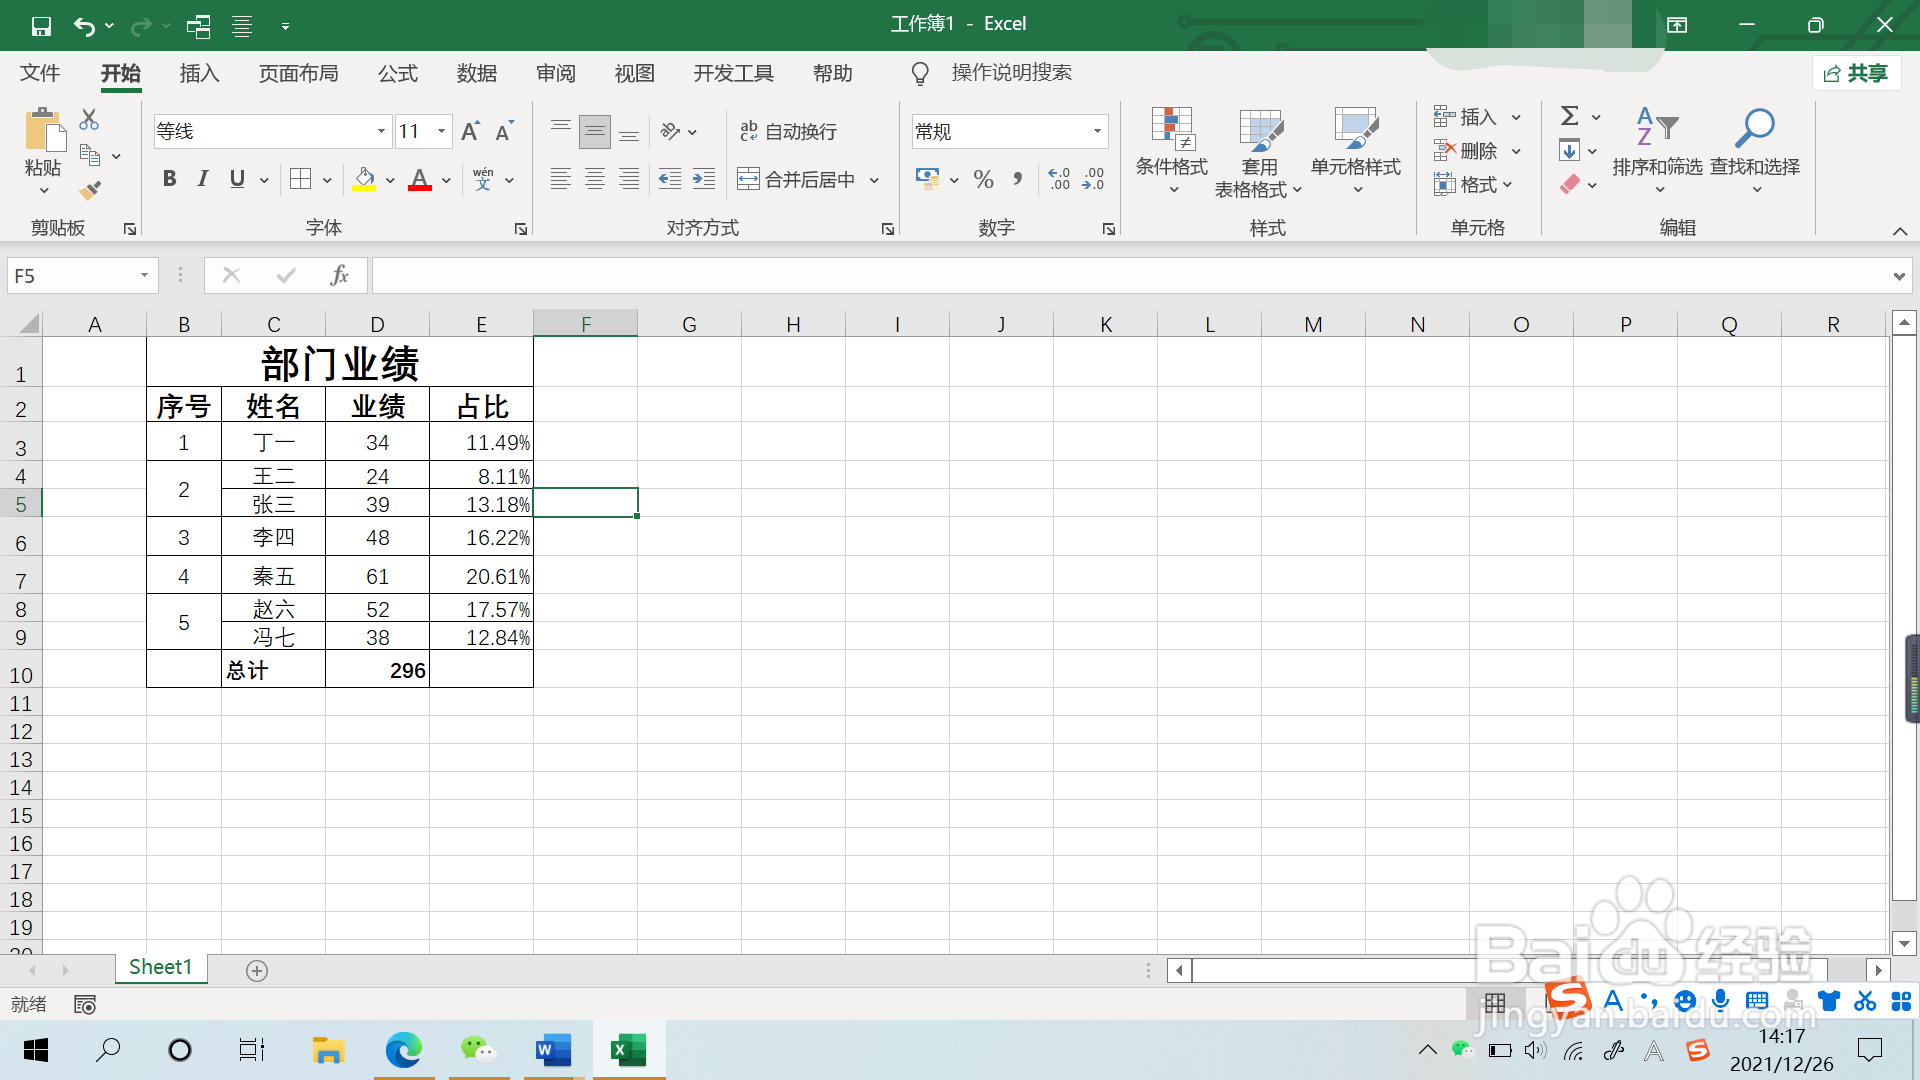Image resolution: width=1920 pixels, height=1080 pixels.
Task: Toggle Bold formatting
Action: tap(169, 179)
